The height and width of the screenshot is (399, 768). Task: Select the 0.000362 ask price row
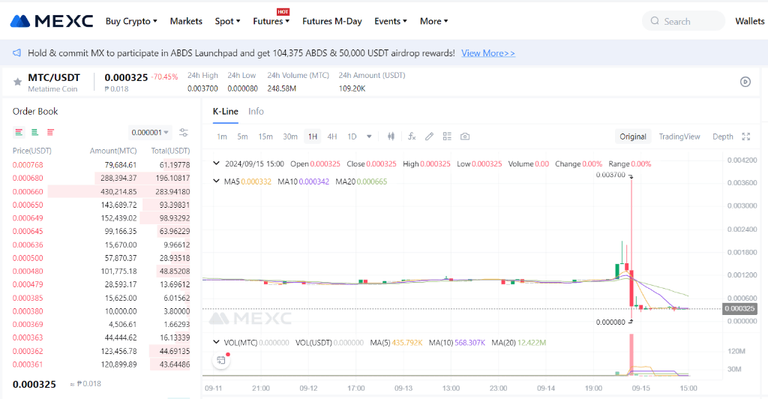tap(101, 351)
